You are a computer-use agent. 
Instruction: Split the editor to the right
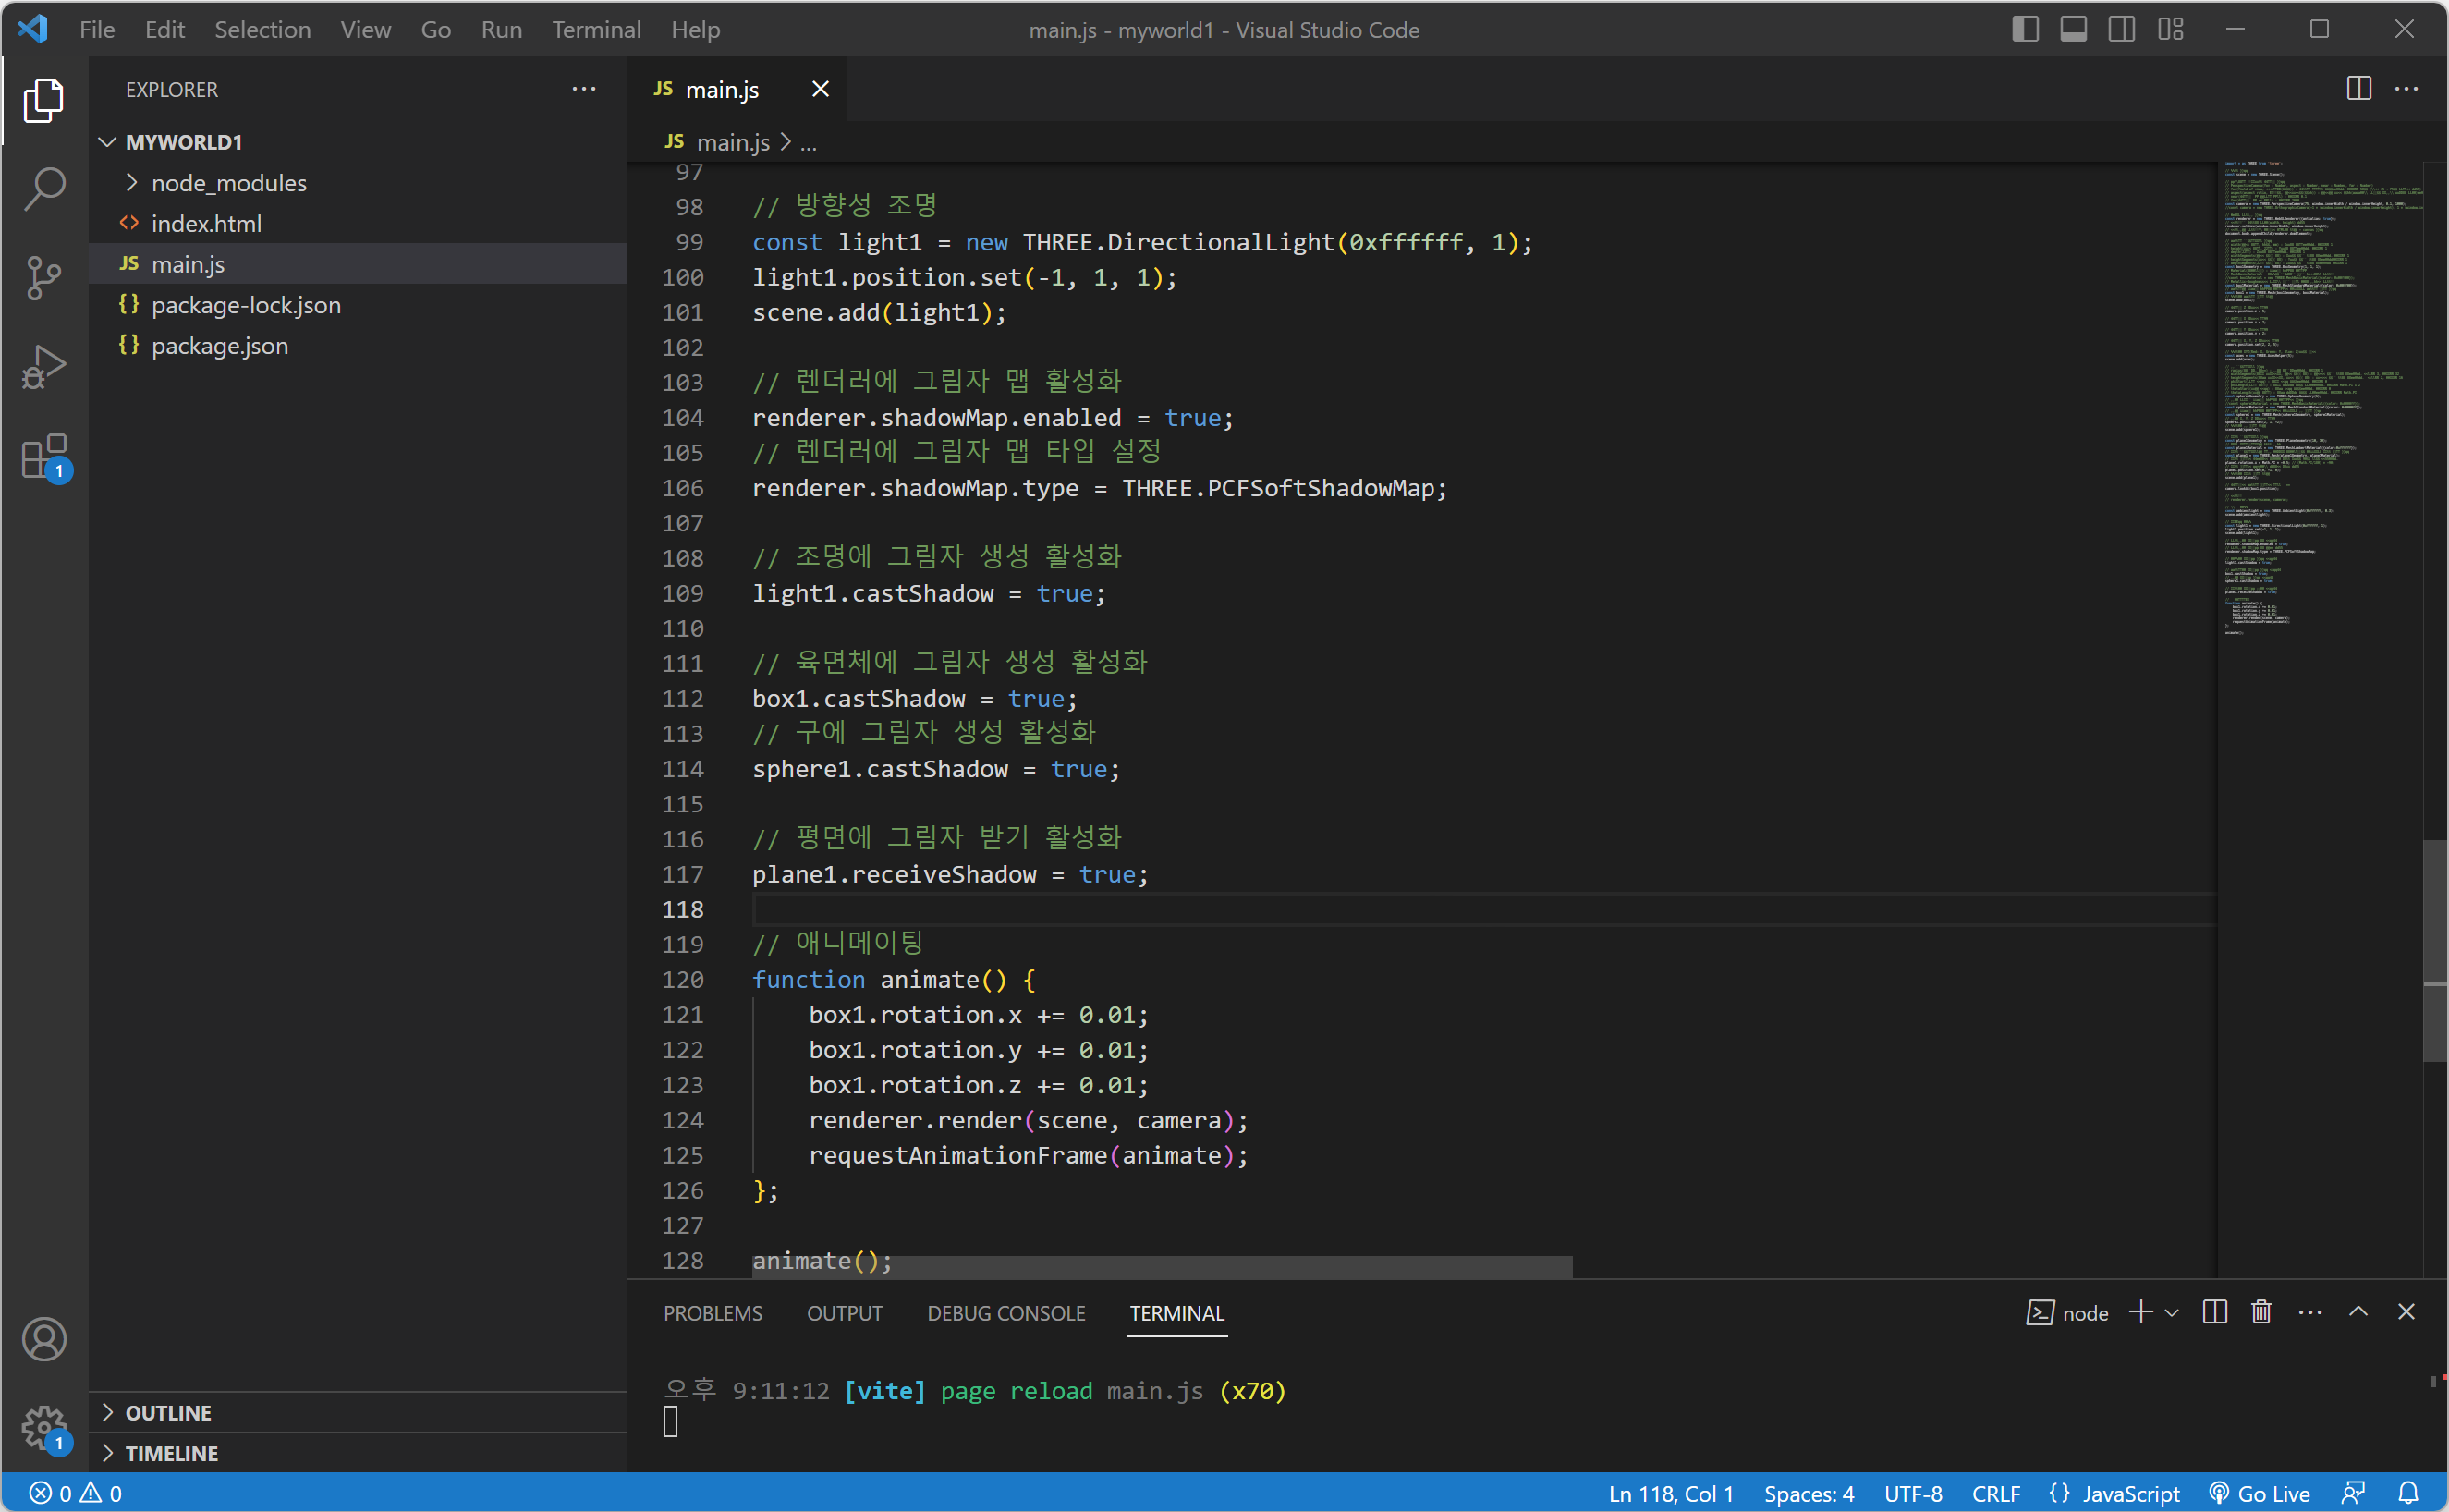(x=2358, y=89)
